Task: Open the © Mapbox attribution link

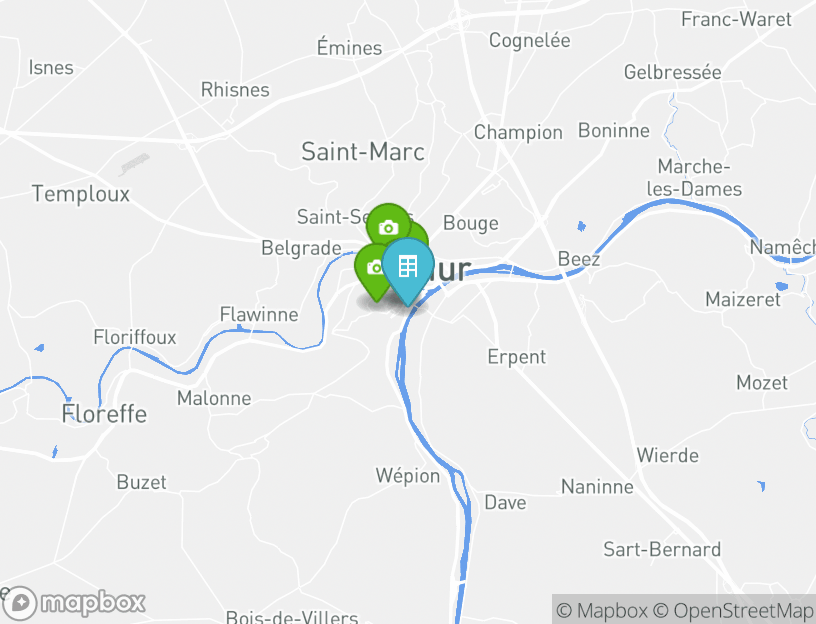Action: point(602,610)
